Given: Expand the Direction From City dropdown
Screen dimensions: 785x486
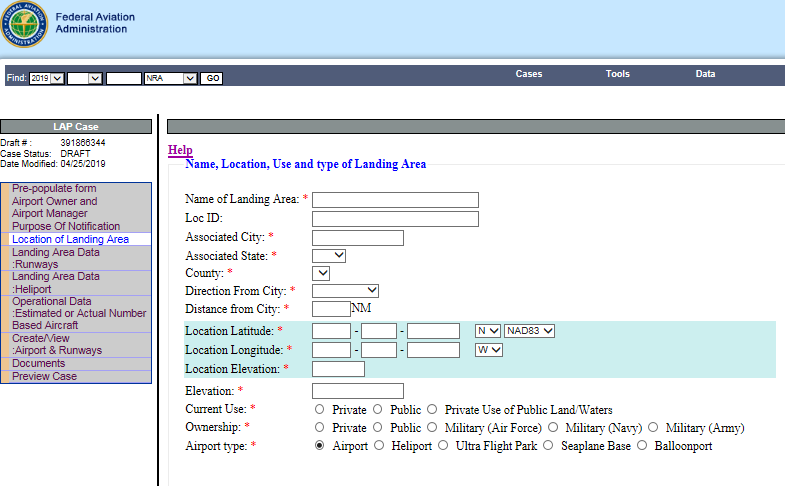Looking at the screenshot, I should [345, 291].
